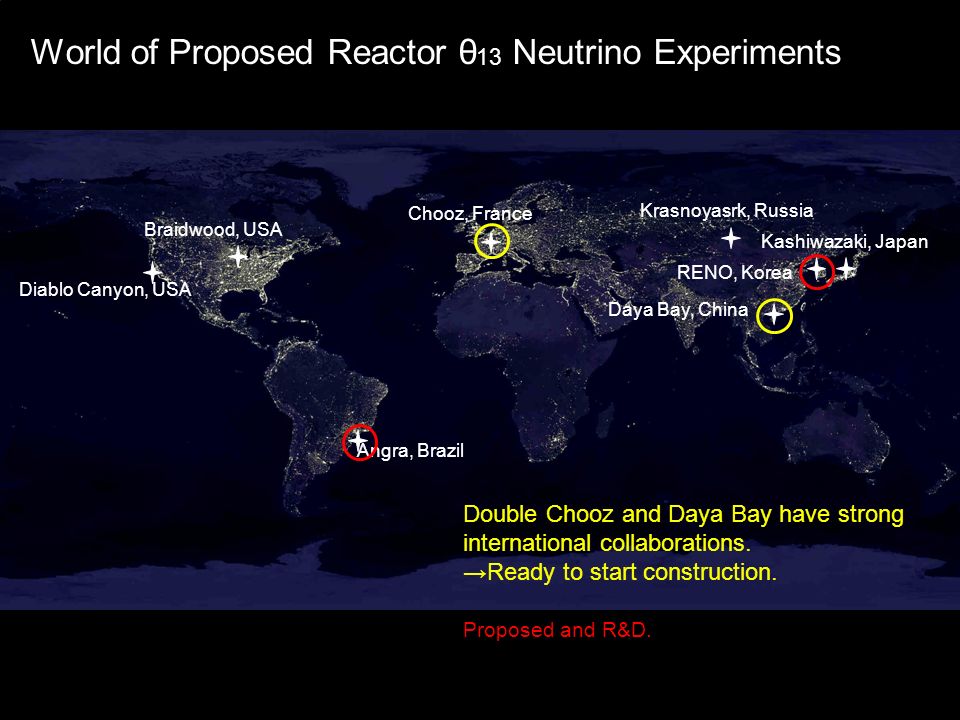Click the Daya Bay, China label
Screen dimensions: 960x720
tap(678, 309)
